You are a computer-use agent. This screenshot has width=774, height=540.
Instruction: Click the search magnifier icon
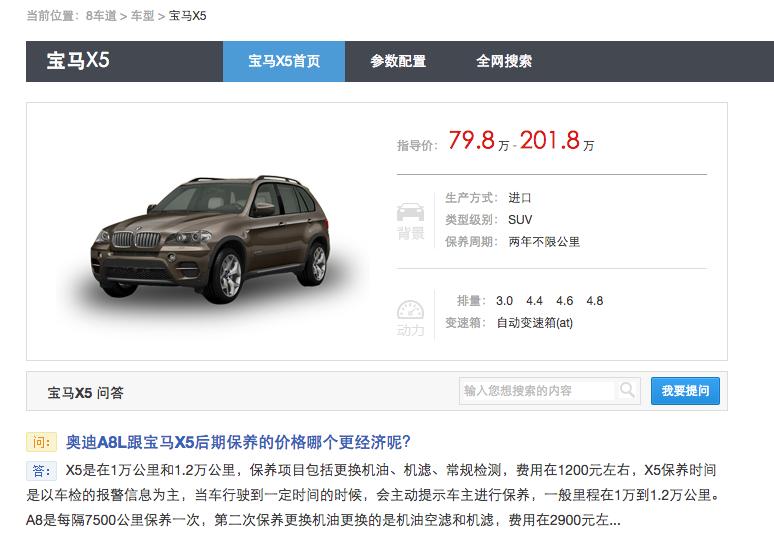click(x=627, y=390)
